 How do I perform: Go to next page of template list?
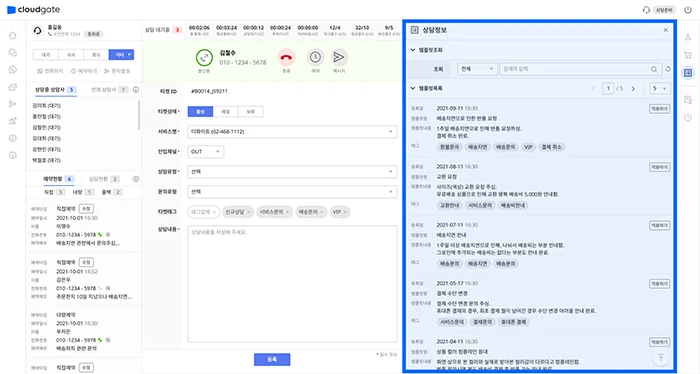tap(633, 88)
